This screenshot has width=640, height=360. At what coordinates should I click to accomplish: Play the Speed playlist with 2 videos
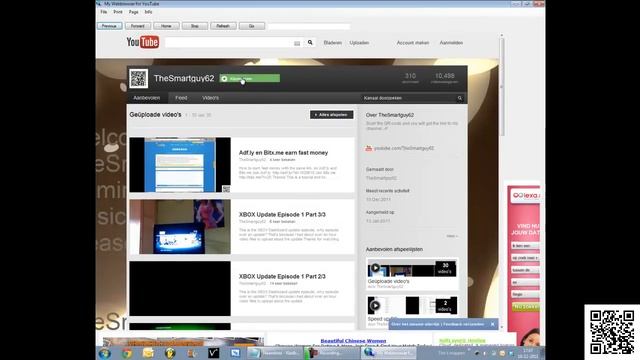click(375, 305)
